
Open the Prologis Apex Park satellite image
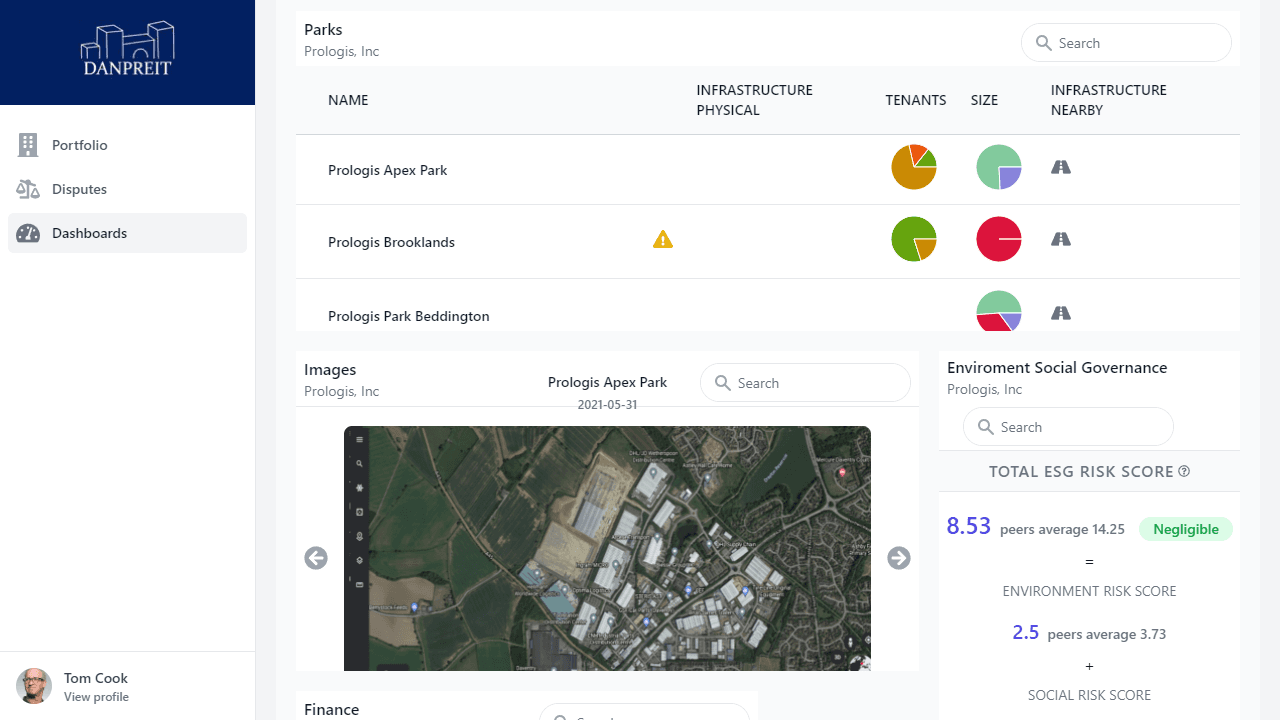pos(607,548)
